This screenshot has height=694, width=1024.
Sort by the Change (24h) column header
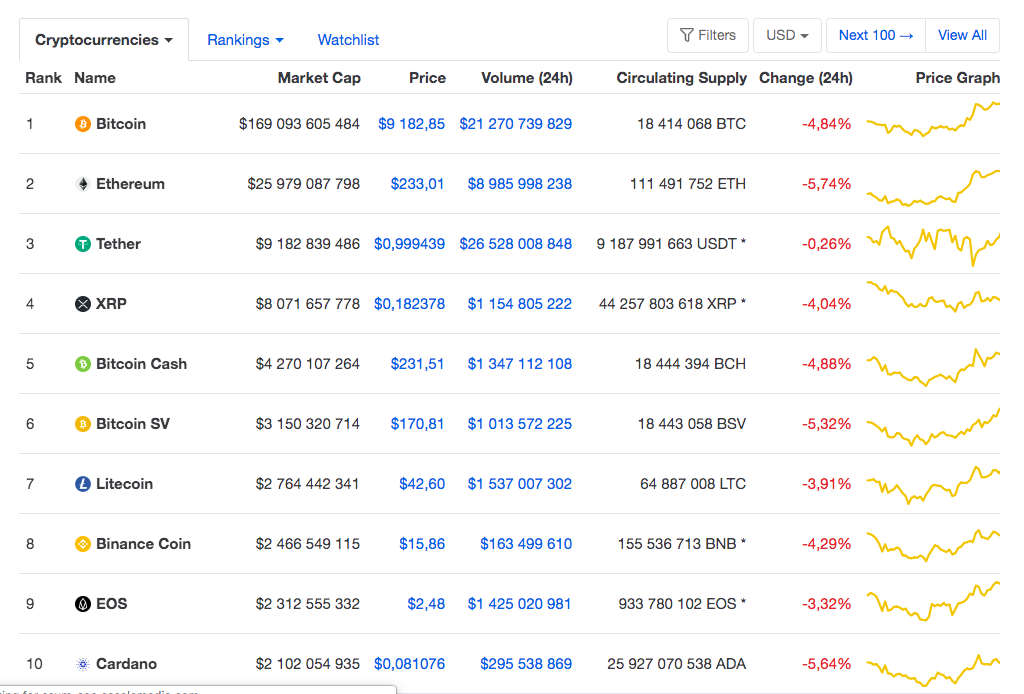pos(805,78)
